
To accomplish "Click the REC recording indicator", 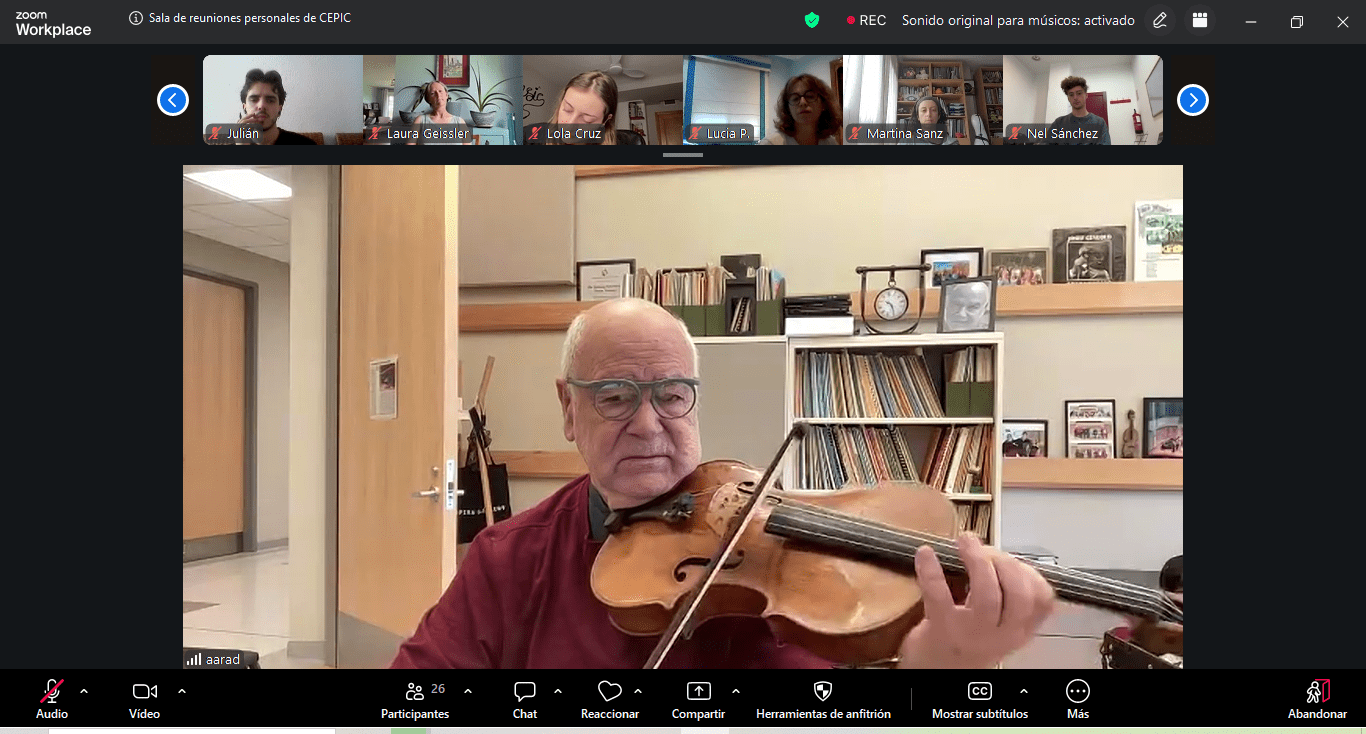I will click(866, 20).
